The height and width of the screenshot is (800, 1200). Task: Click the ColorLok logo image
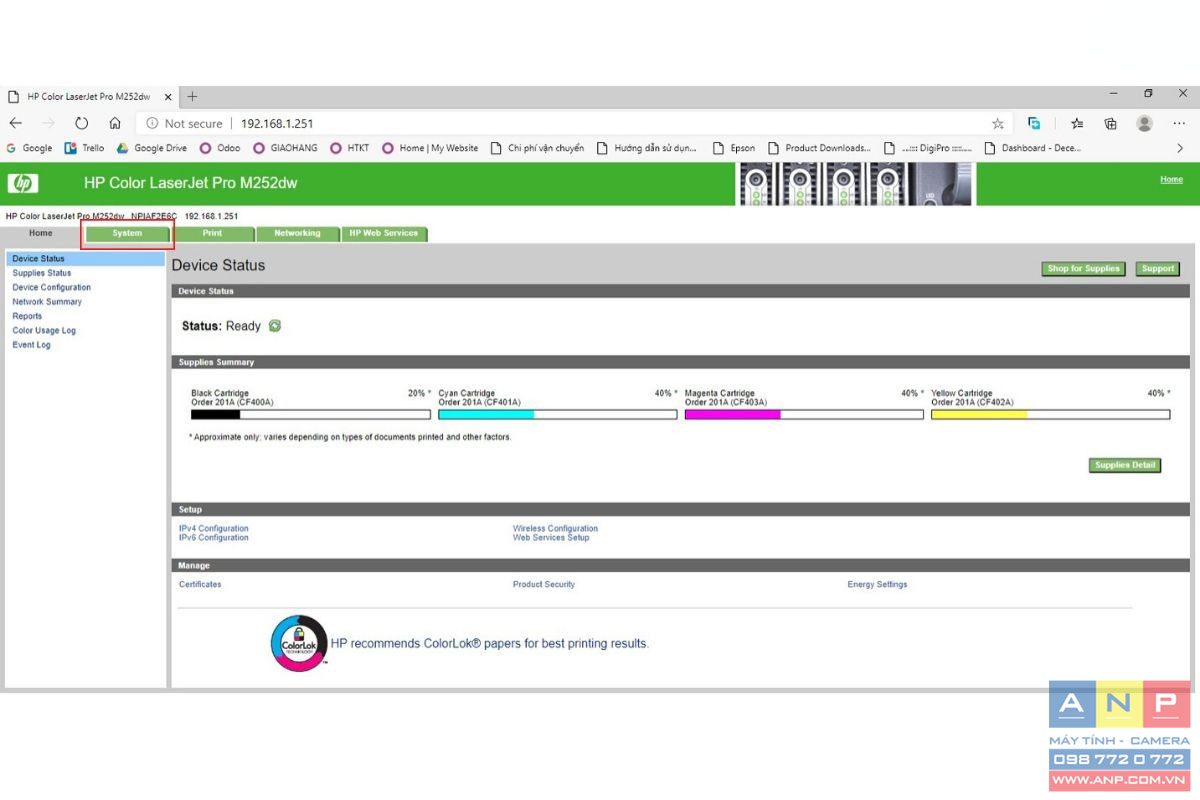(299, 643)
